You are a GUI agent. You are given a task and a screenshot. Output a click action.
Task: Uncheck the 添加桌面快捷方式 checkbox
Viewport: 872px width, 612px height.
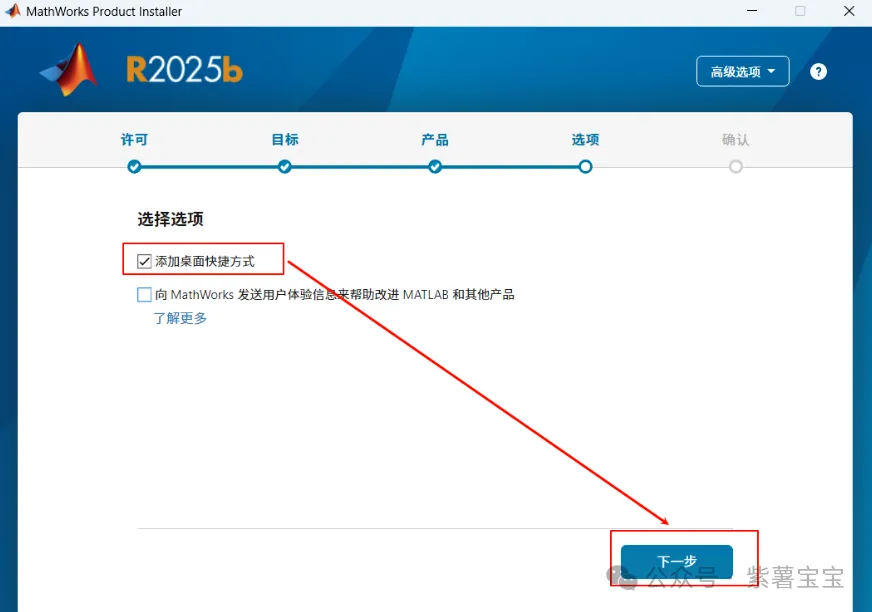145,262
